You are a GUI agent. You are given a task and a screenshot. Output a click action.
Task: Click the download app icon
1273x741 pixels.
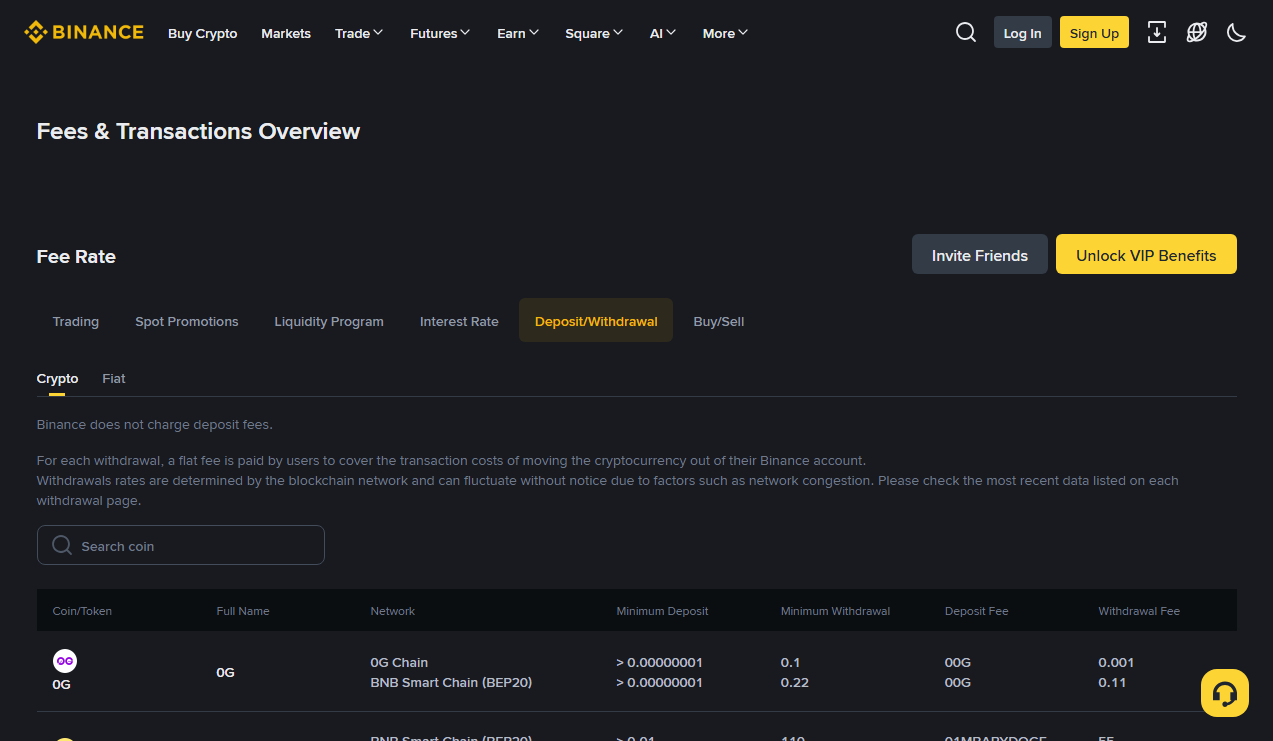pyautogui.click(x=1157, y=33)
